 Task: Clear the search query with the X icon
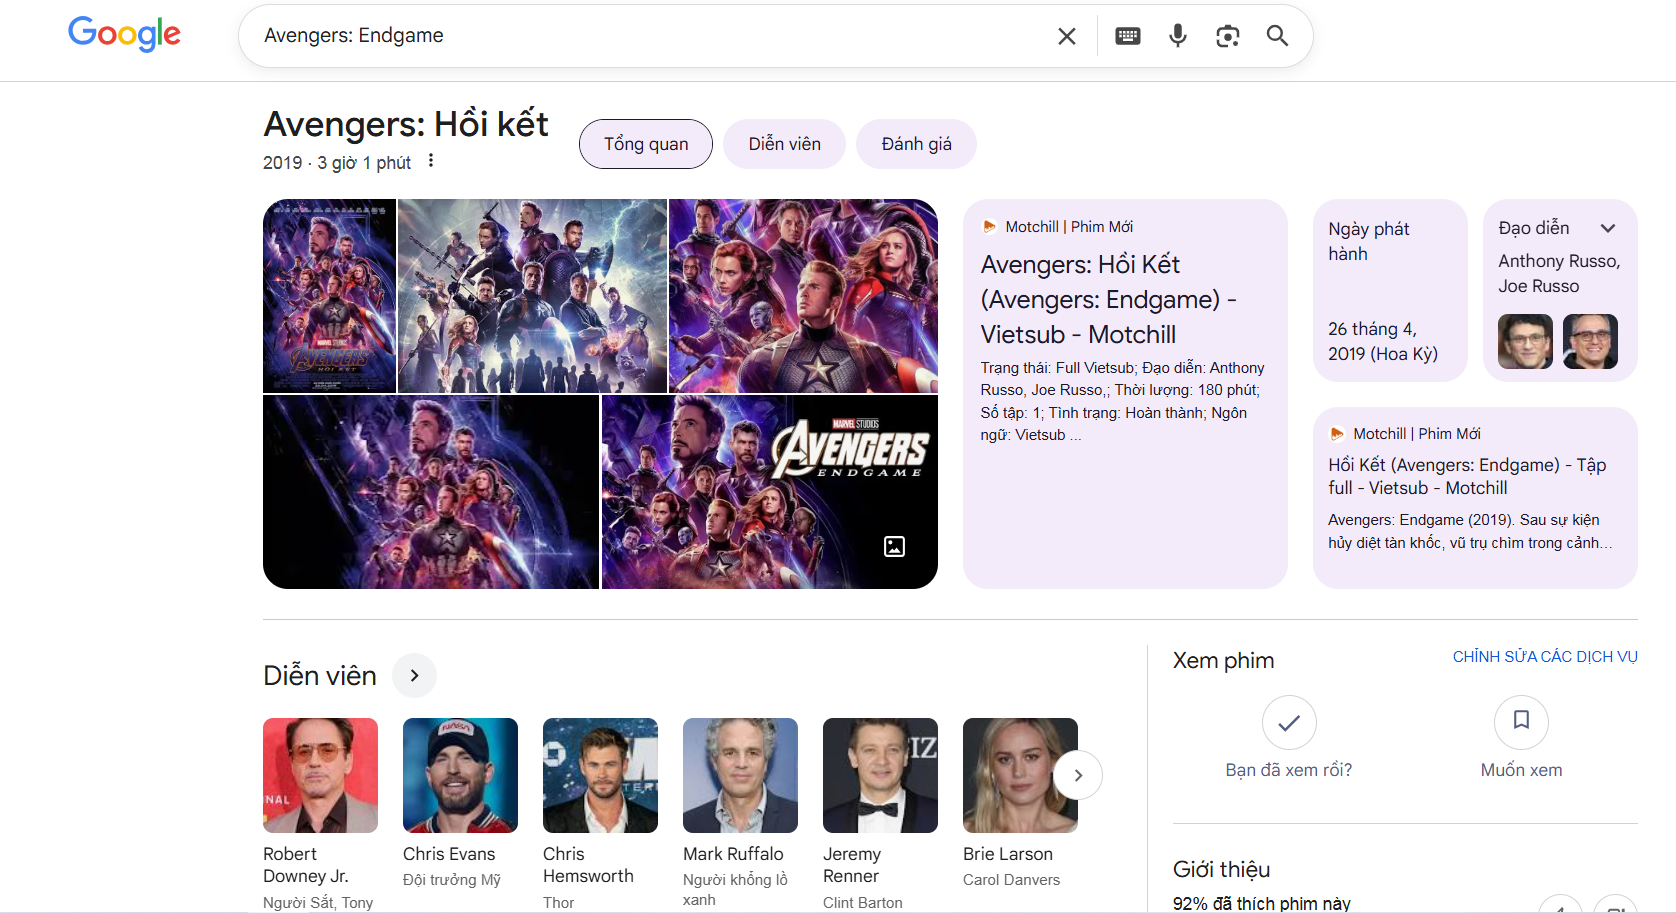tap(1066, 35)
